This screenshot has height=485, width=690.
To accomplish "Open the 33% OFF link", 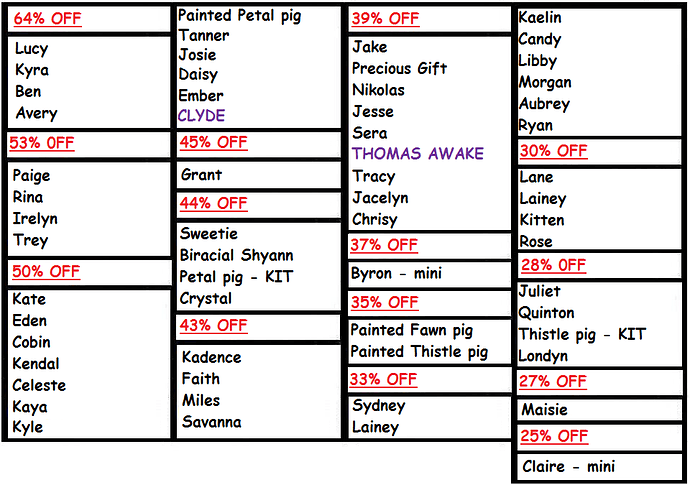I will coord(383,379).
